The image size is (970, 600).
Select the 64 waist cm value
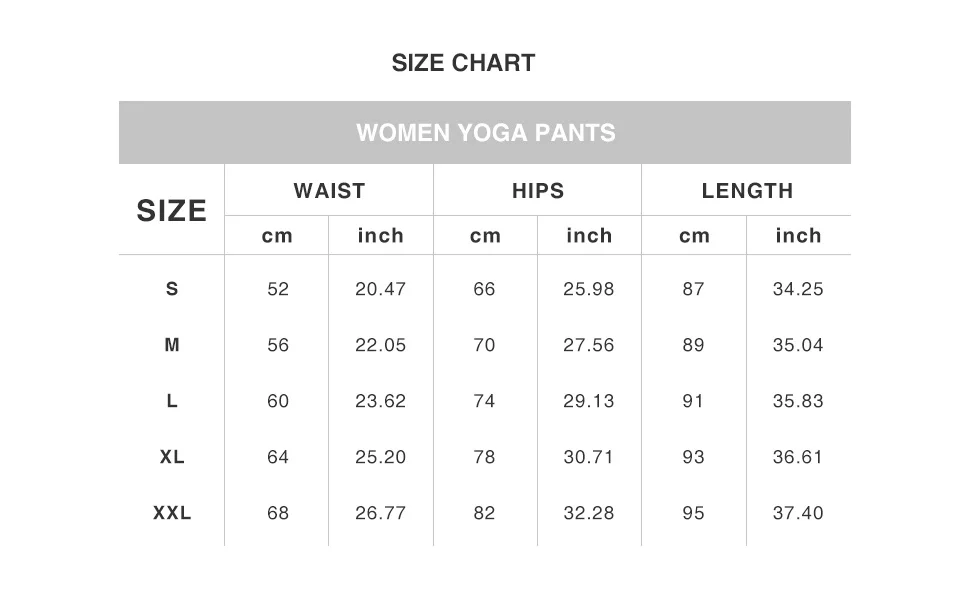[x=278, y=457]
